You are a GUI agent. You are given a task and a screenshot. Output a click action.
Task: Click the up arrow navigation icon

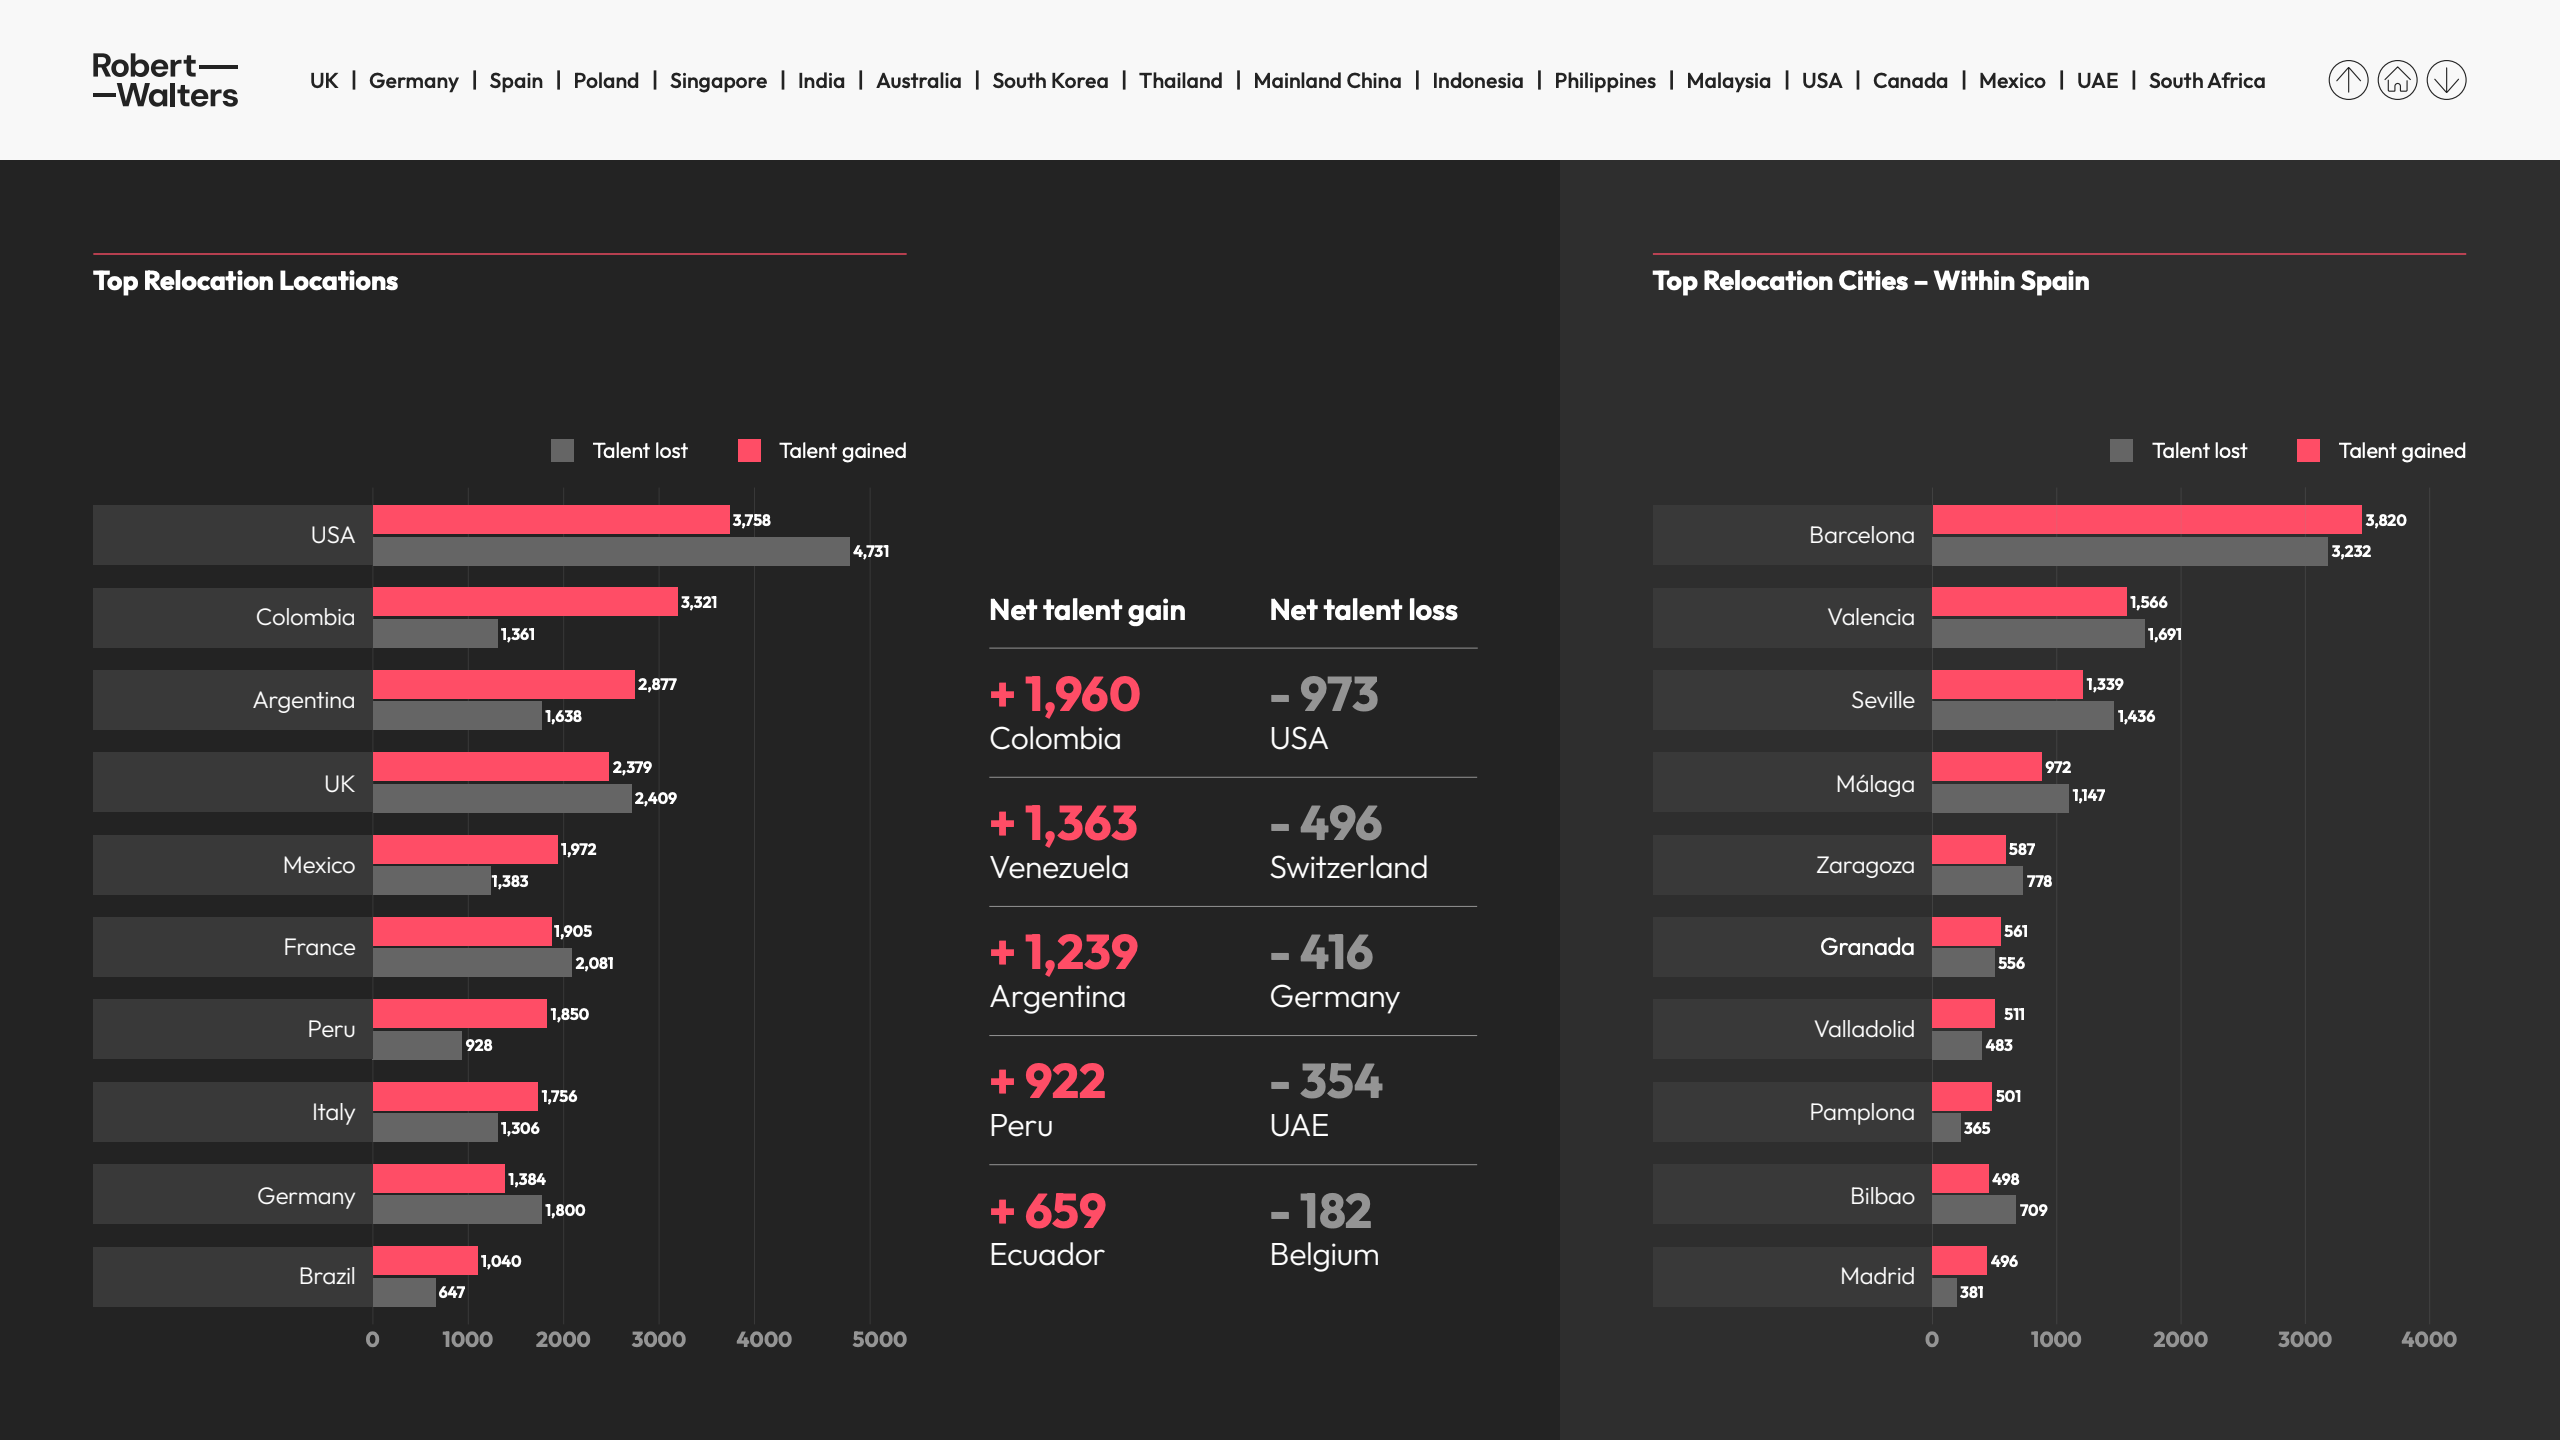(2348, 80)
